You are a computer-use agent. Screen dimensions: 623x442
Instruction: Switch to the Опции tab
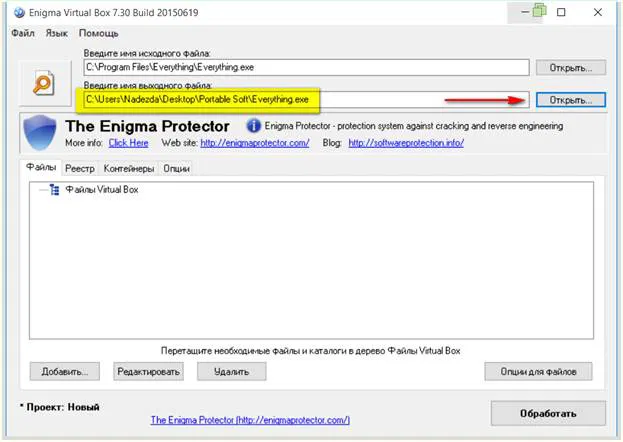(176, 169)
